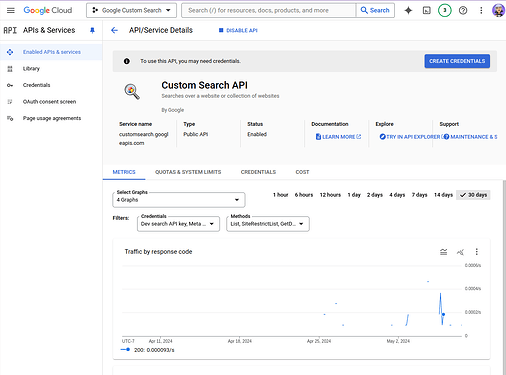Go back with the left arrow

pos(114,30)
